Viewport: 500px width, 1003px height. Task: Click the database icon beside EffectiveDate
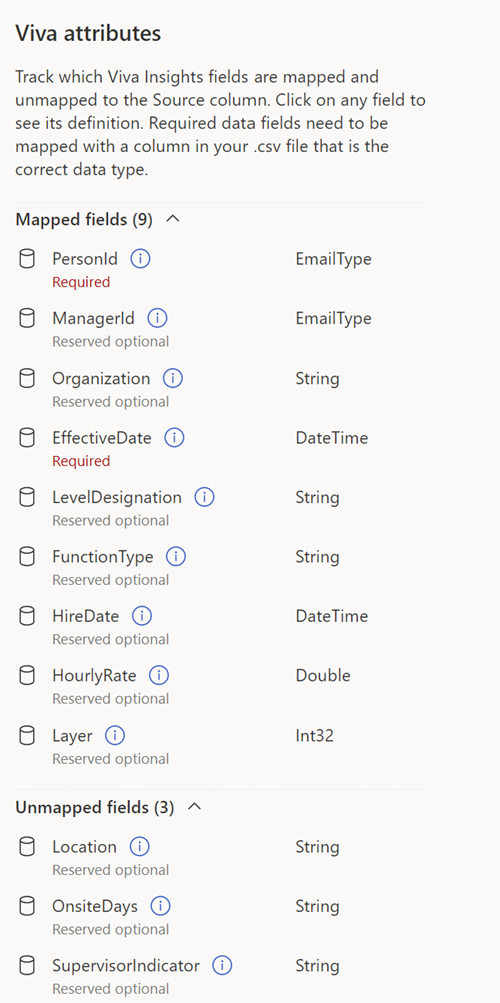tap(27, 438)
